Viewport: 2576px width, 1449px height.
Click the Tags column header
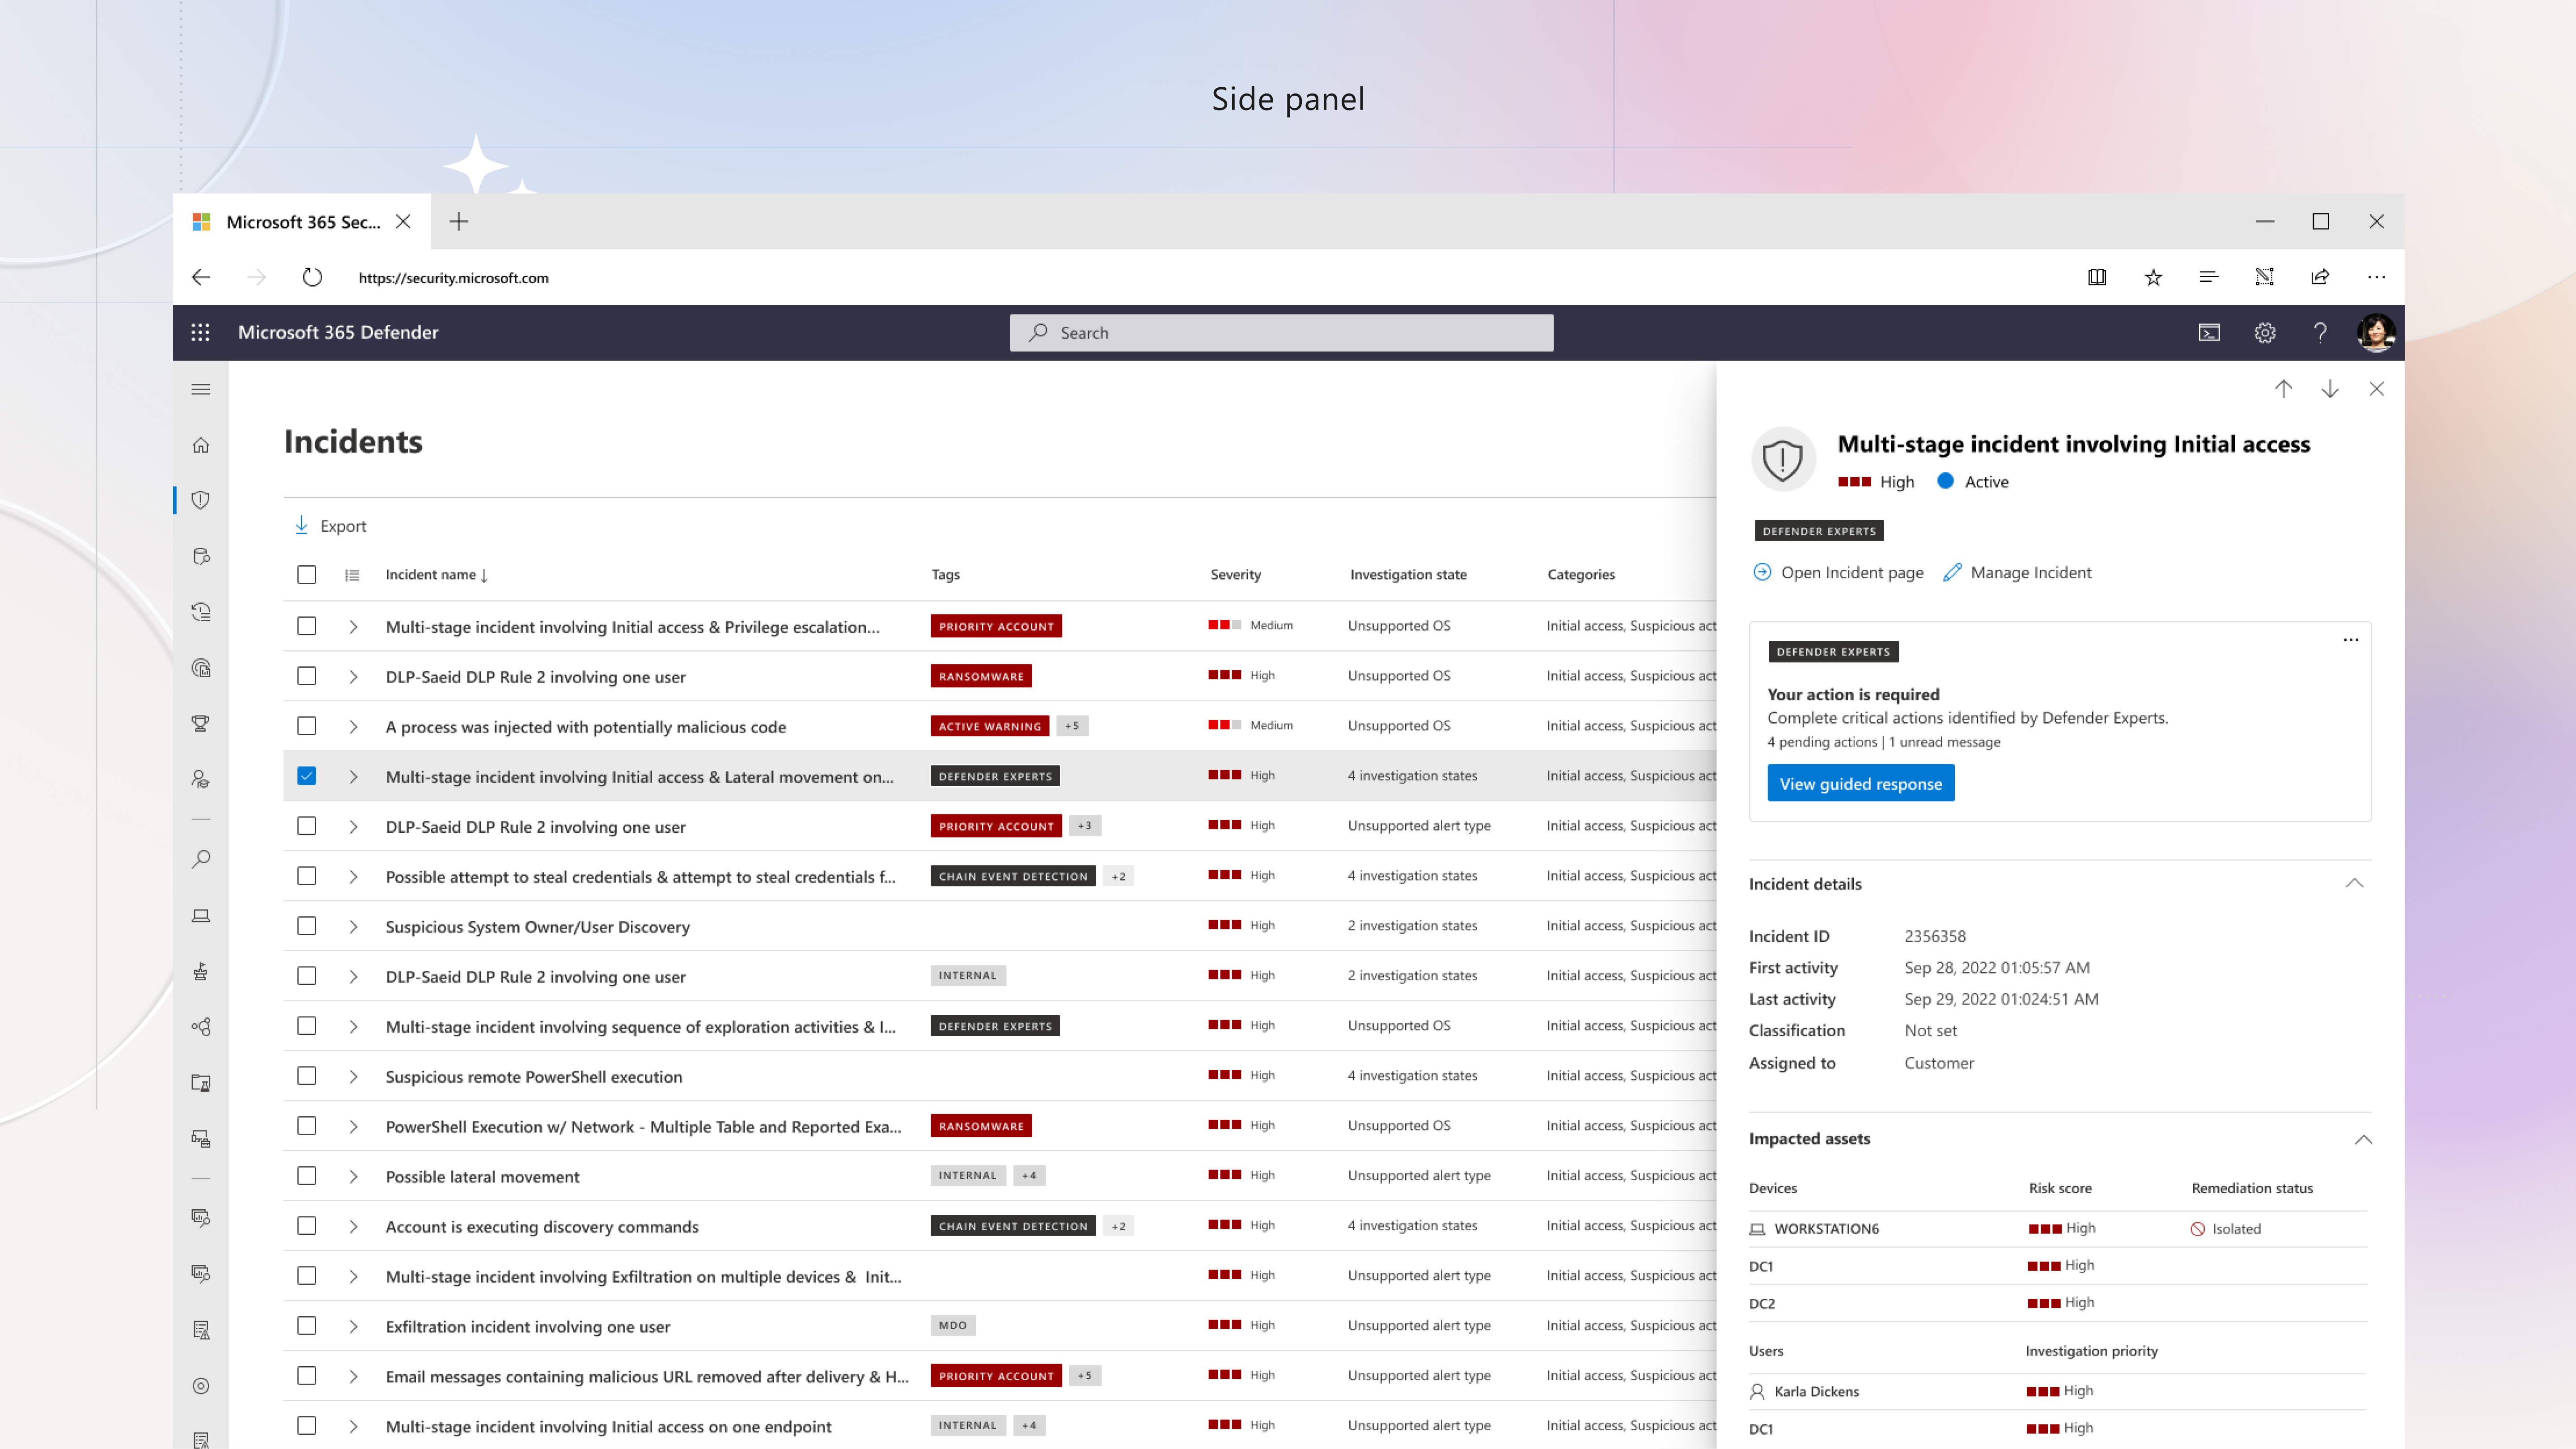tap(945, 575)
